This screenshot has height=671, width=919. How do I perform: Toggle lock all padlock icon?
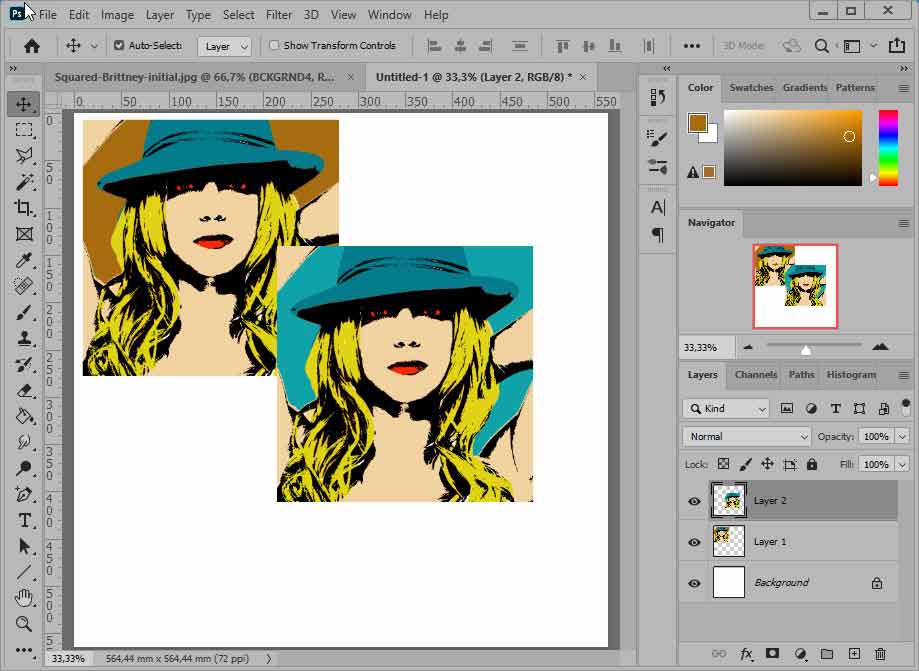812,464
